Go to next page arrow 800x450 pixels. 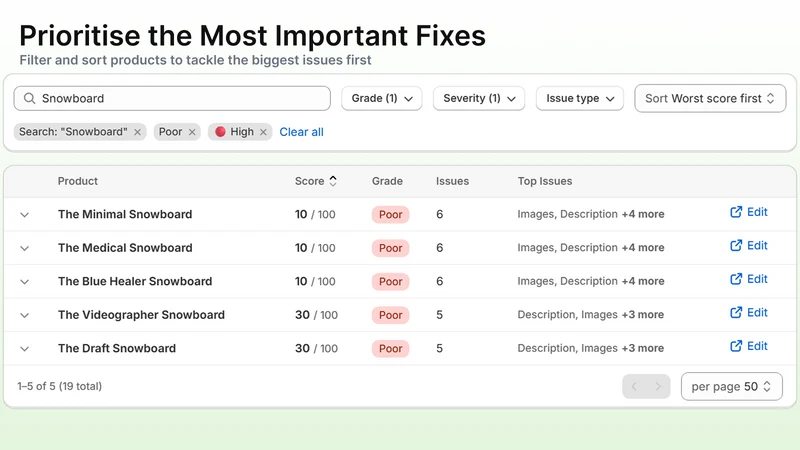click(658, 386)
